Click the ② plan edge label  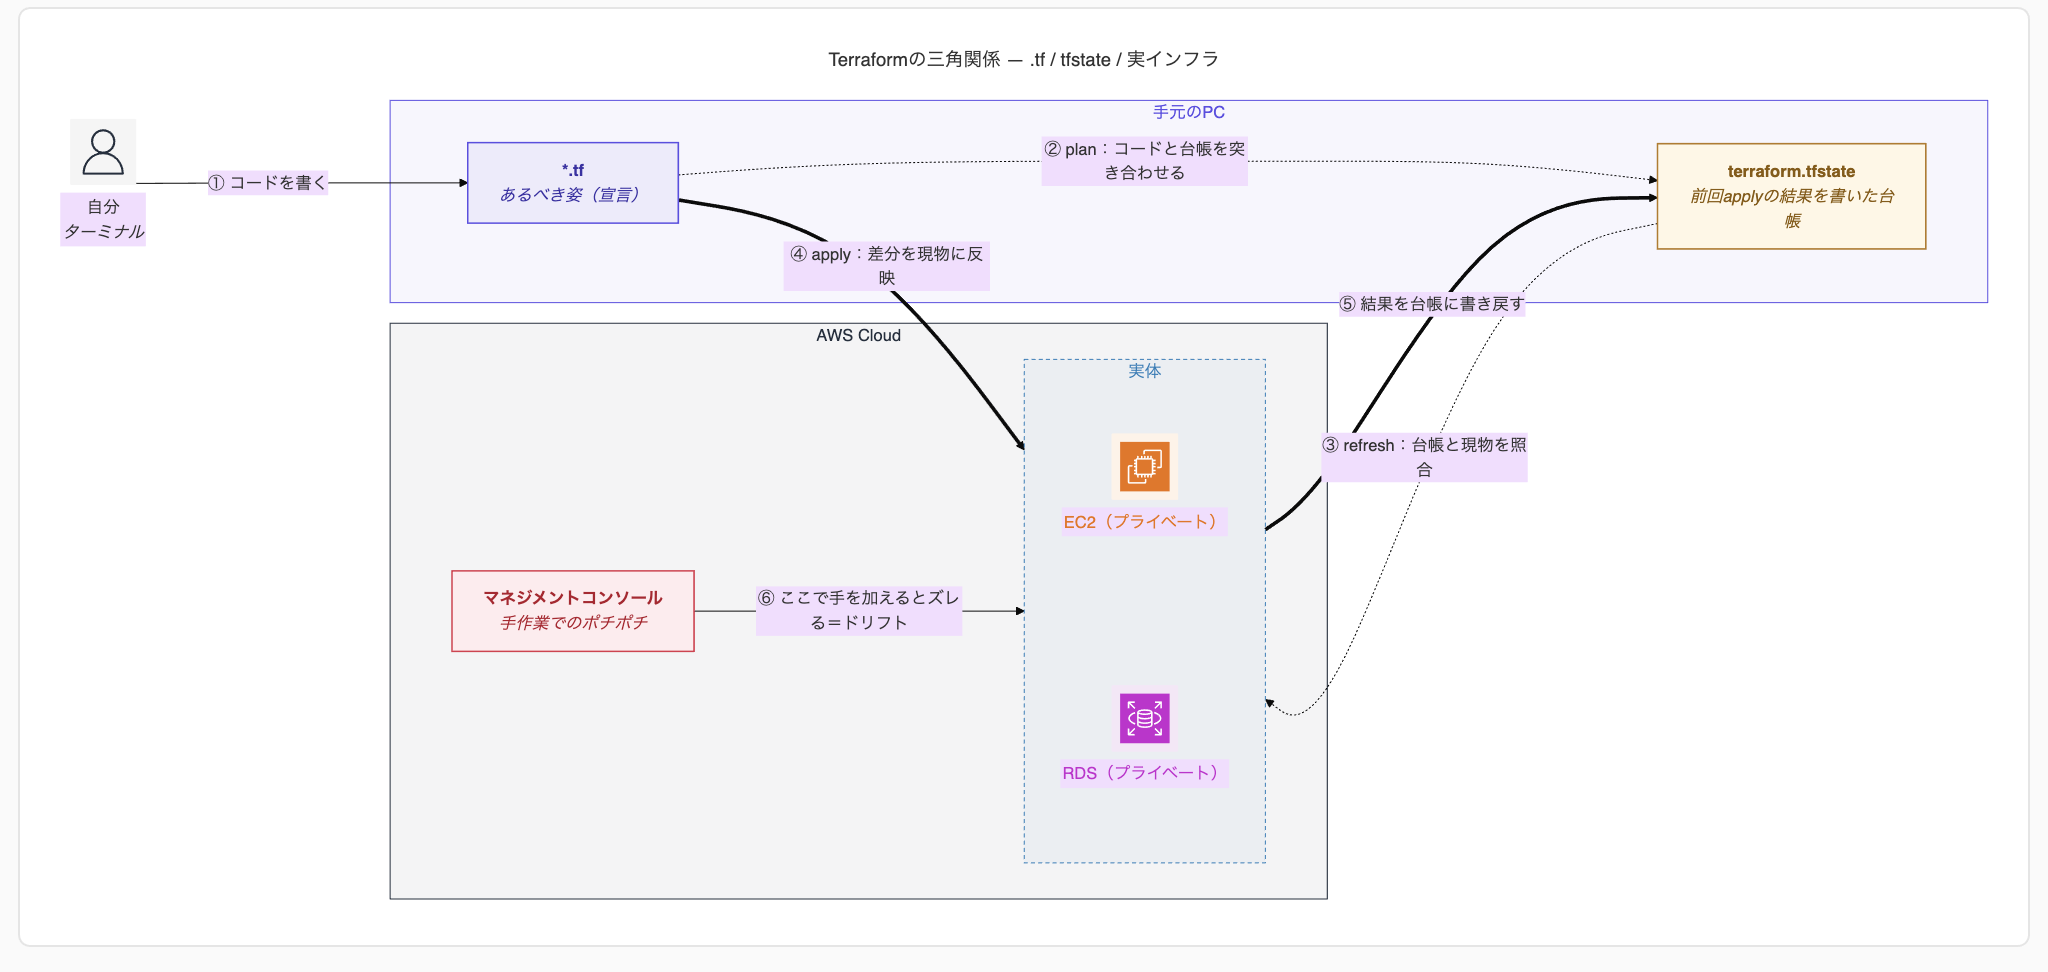(x=1144, y=161)
